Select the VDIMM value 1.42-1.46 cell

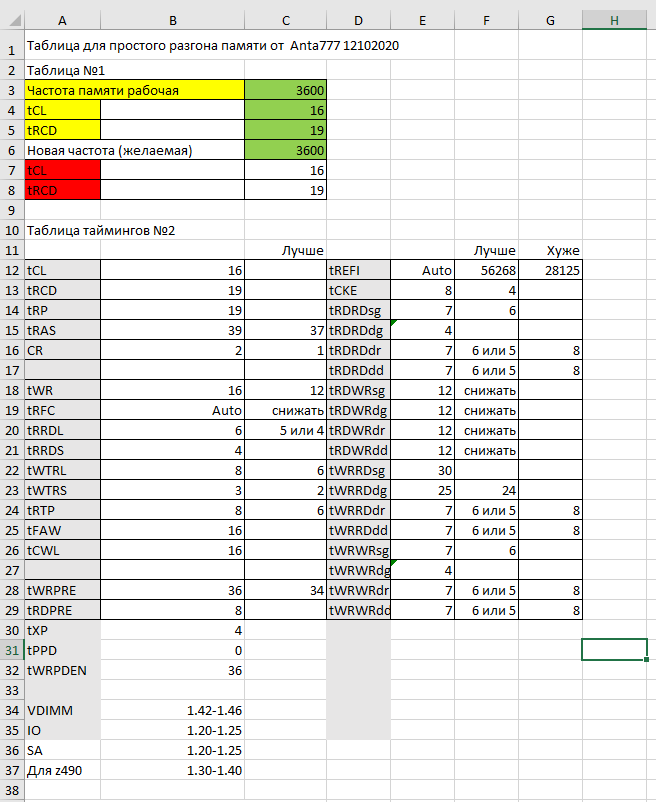point(172,710)
